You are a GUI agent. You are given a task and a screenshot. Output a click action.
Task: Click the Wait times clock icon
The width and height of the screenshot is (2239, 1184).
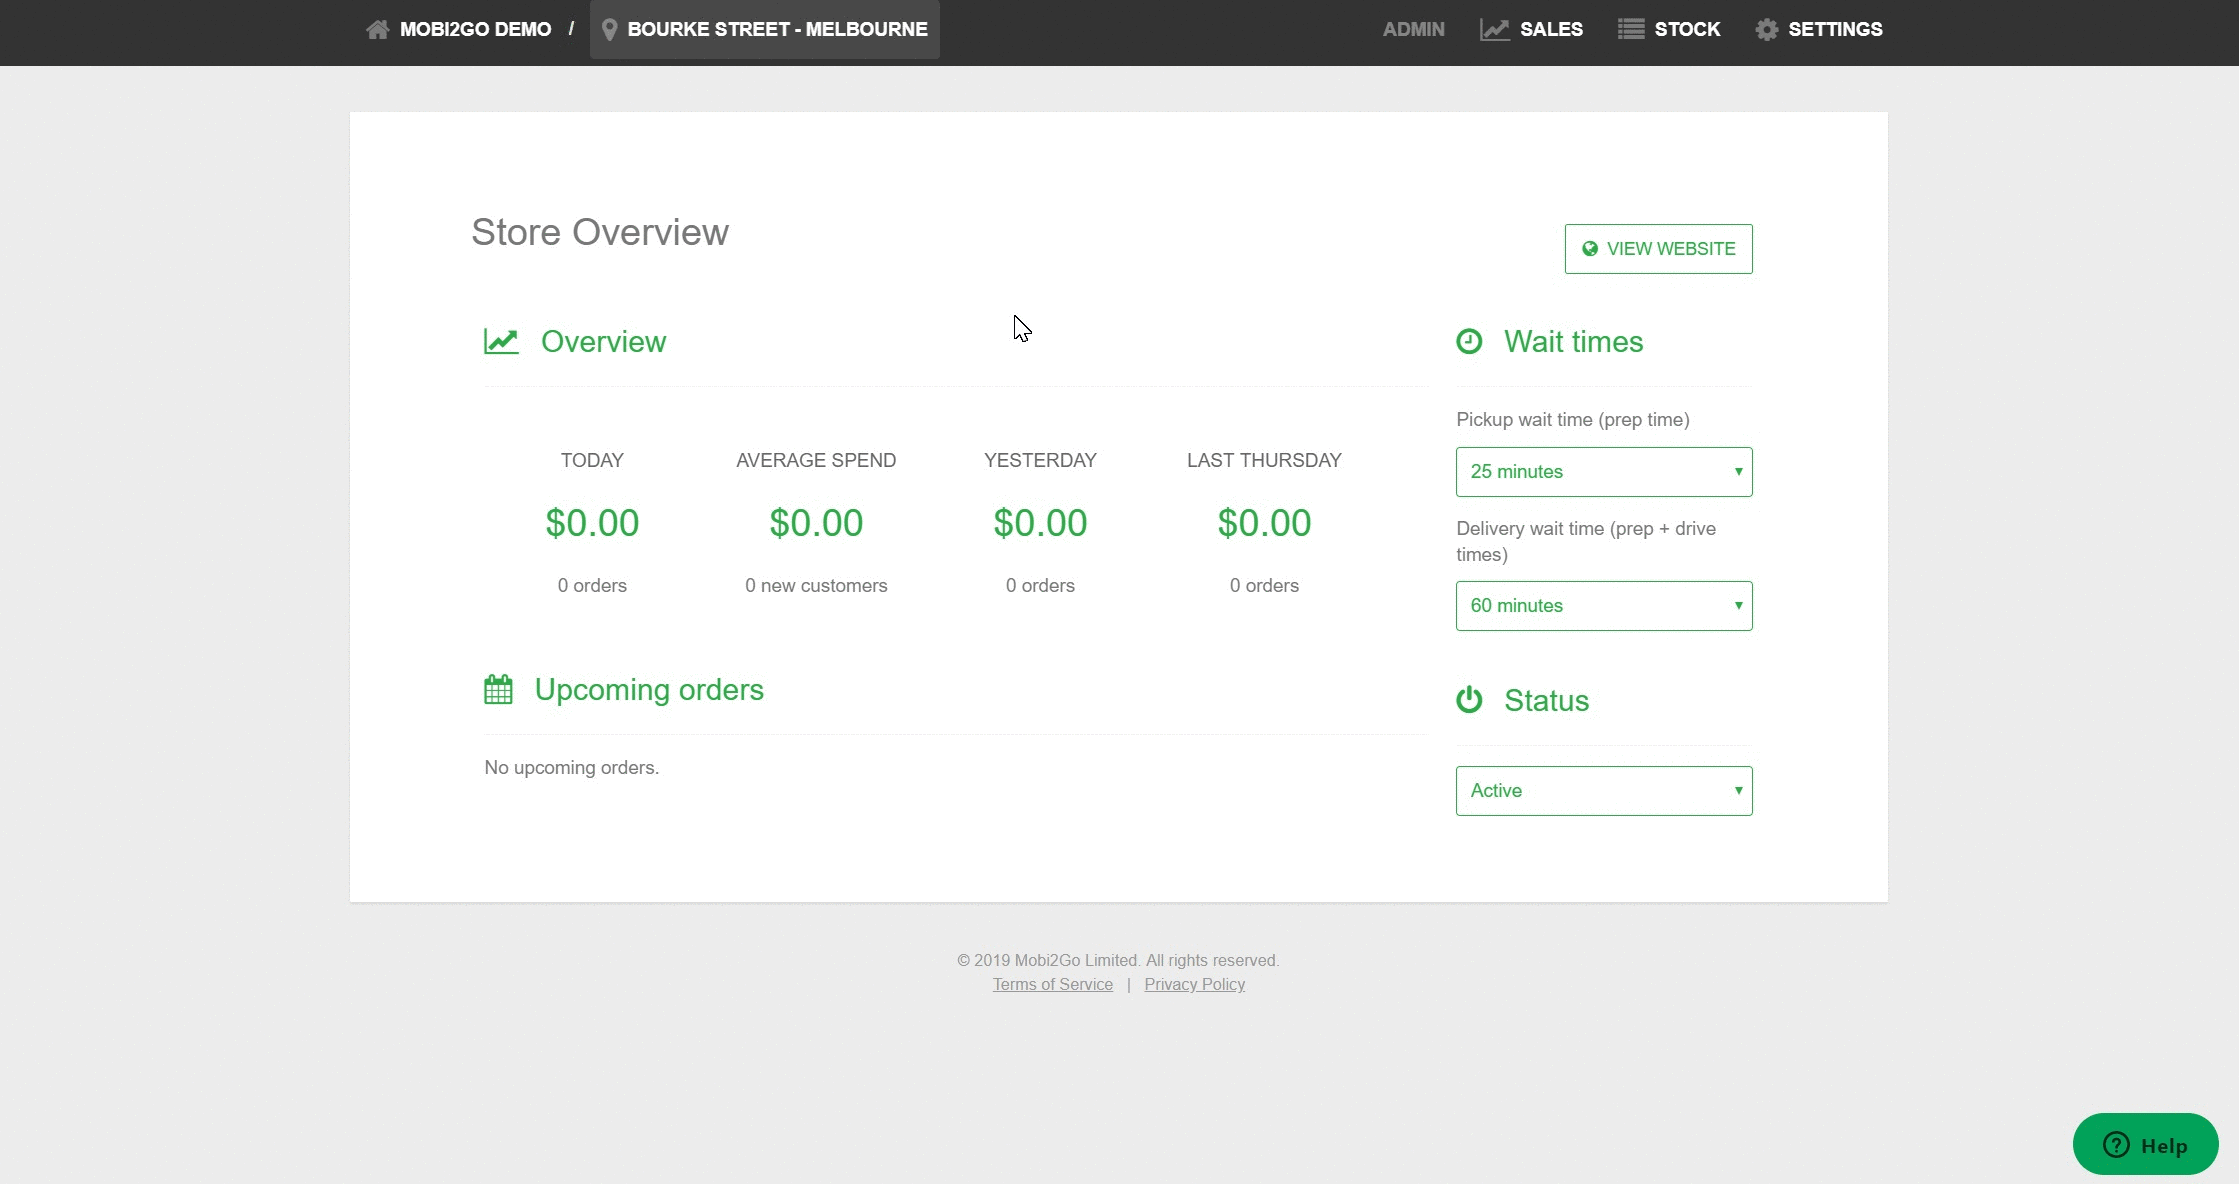(x=1468, y=342)
